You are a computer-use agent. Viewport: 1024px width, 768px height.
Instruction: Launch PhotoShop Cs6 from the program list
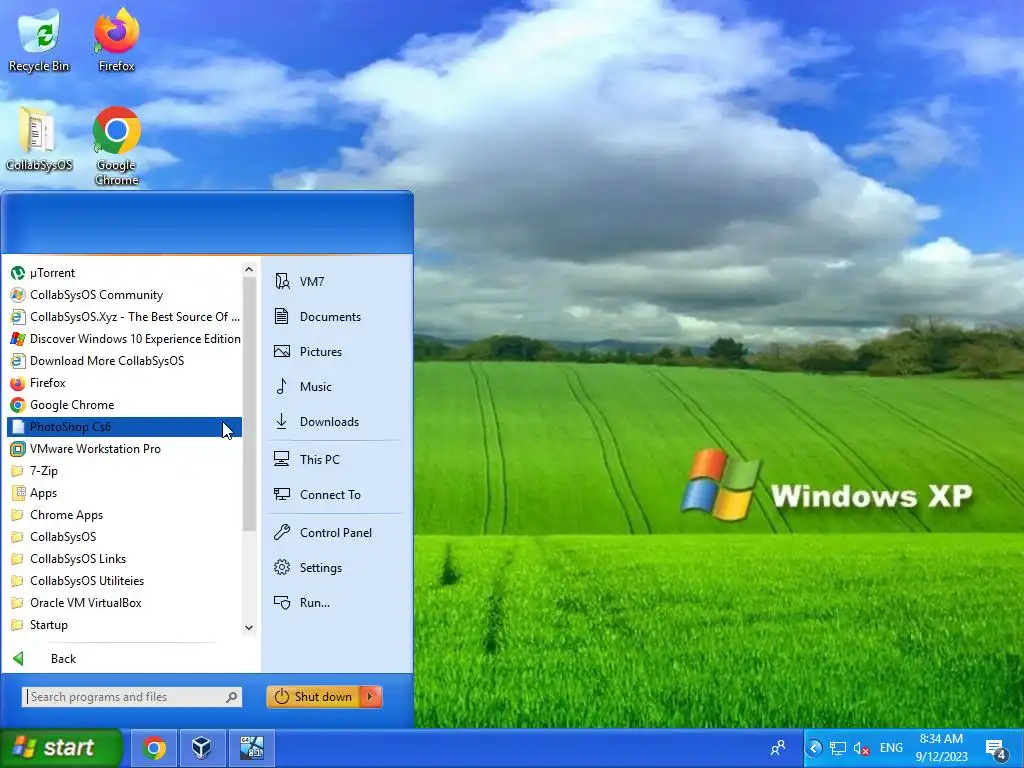(x=124, y=427)
